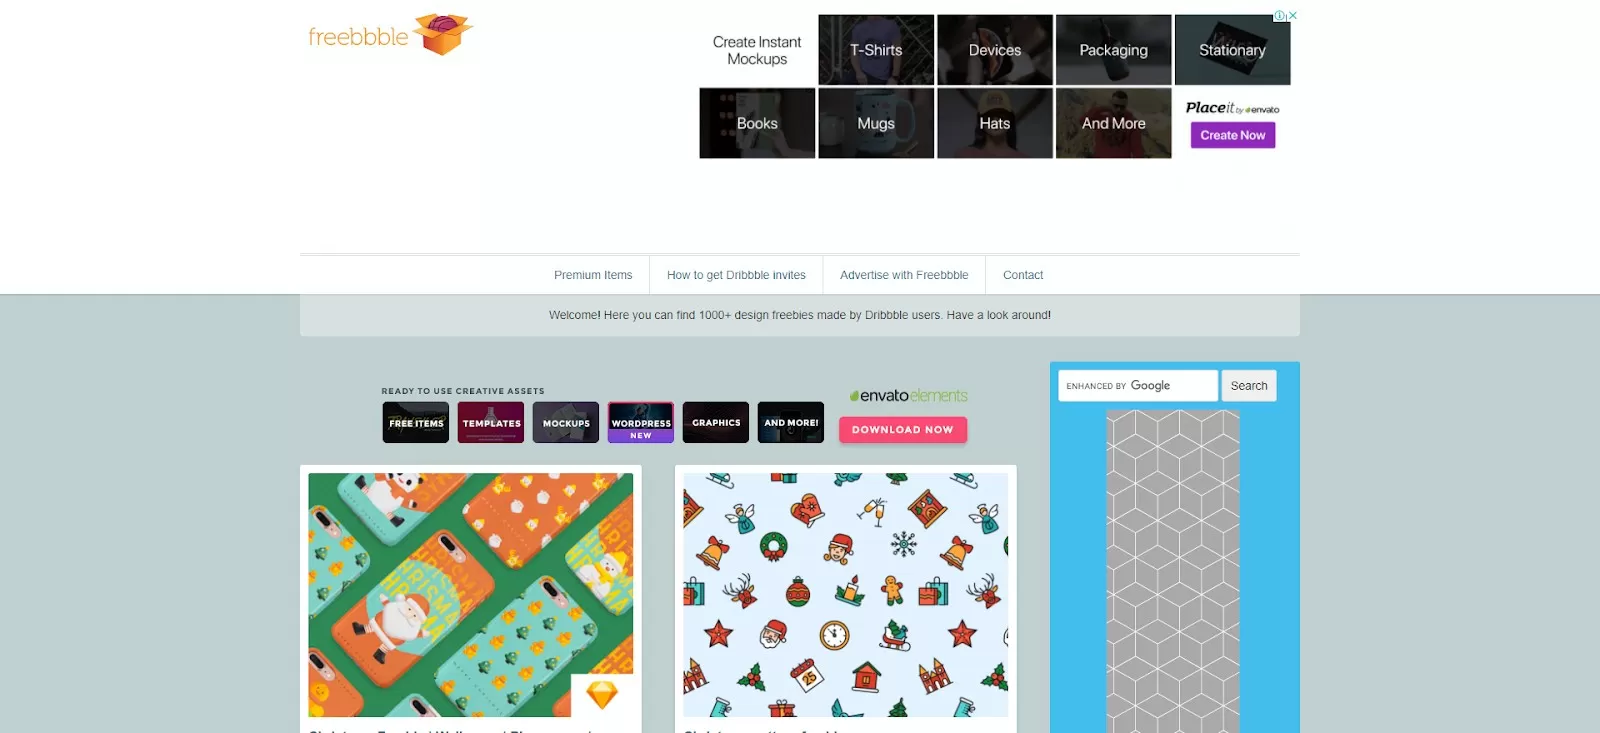The width and height of the screenshot is (1600, 733).
Task: Click the ad info icon
Action: 1279,16
